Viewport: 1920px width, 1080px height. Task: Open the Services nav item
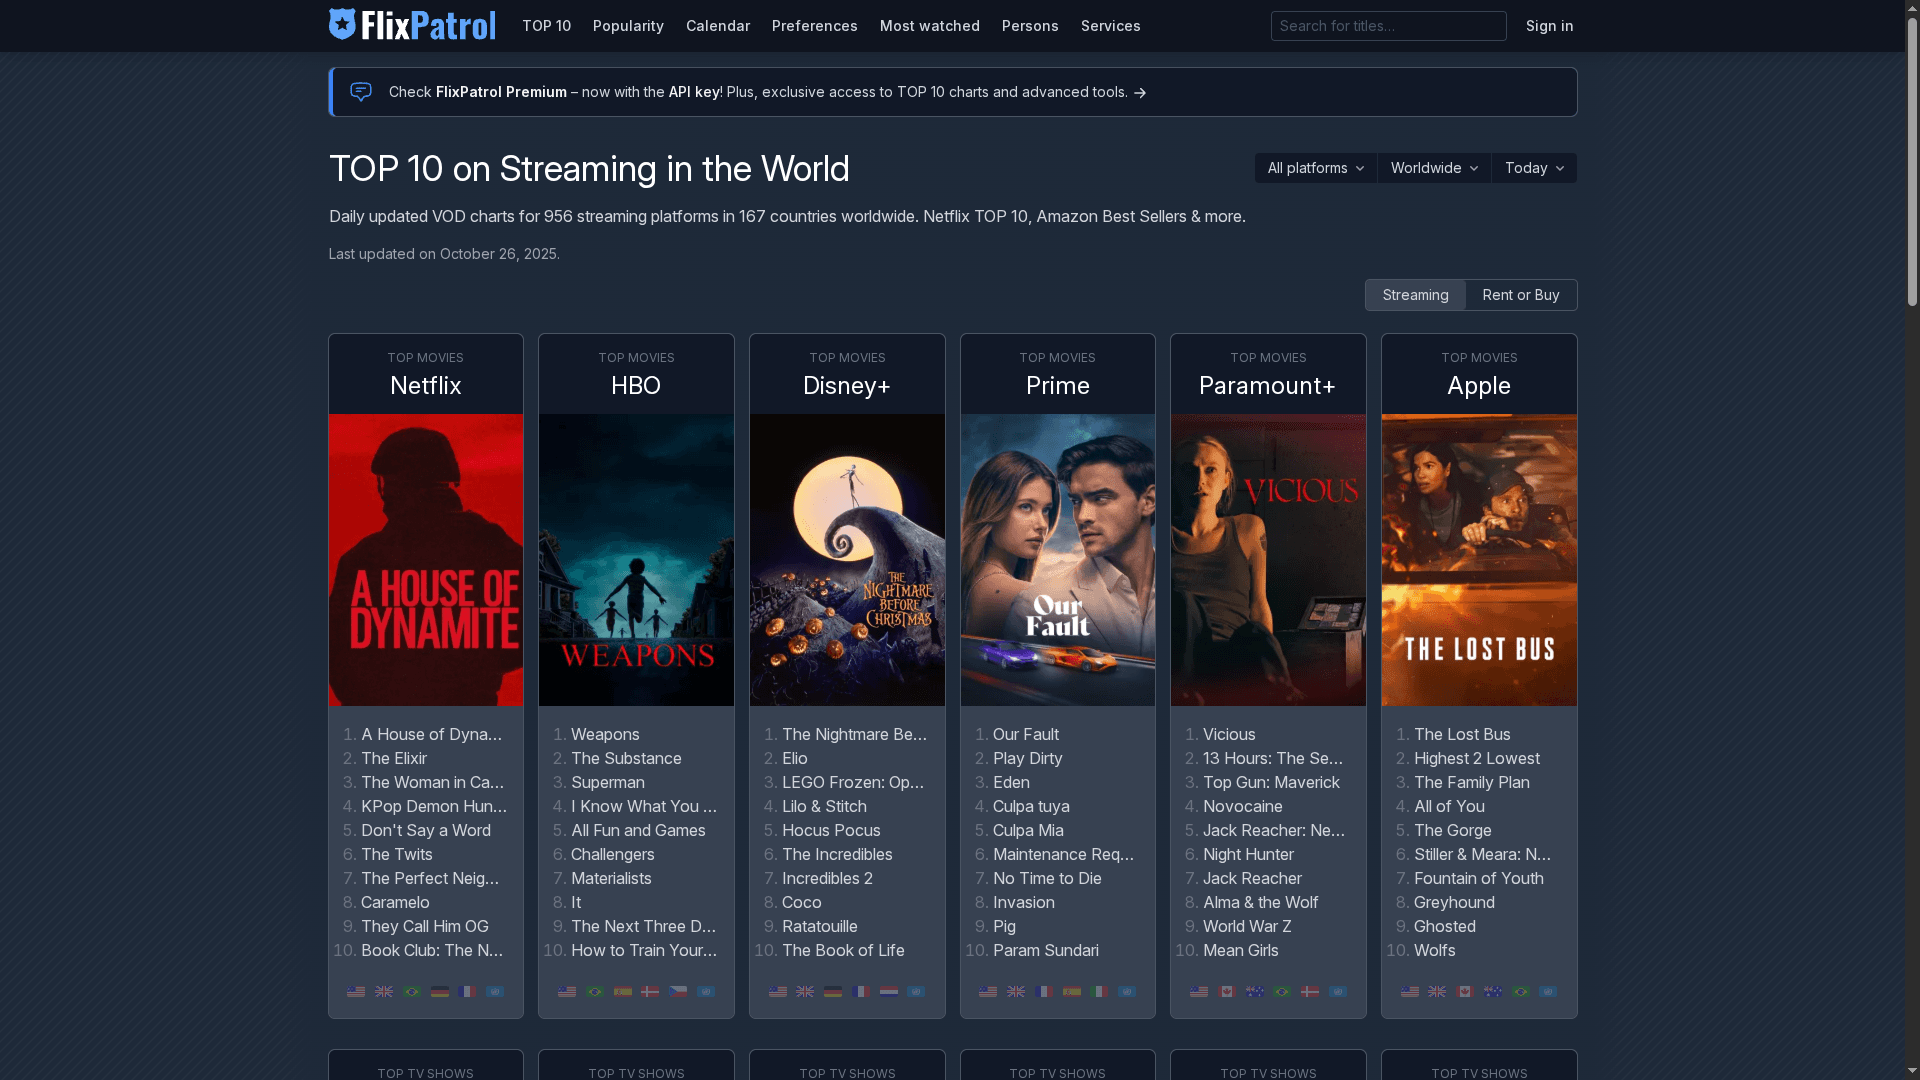pos(1111,26)
